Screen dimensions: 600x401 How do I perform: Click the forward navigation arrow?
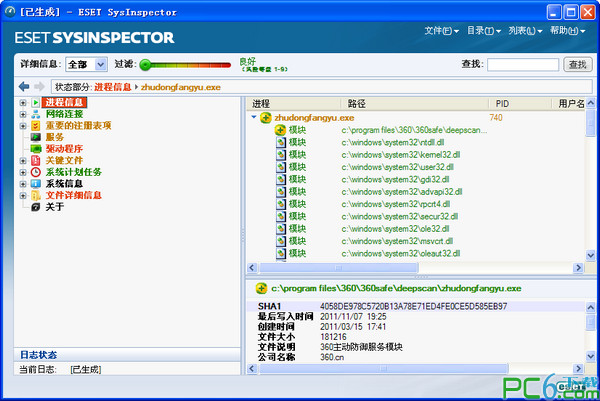[x=39, y=86]
